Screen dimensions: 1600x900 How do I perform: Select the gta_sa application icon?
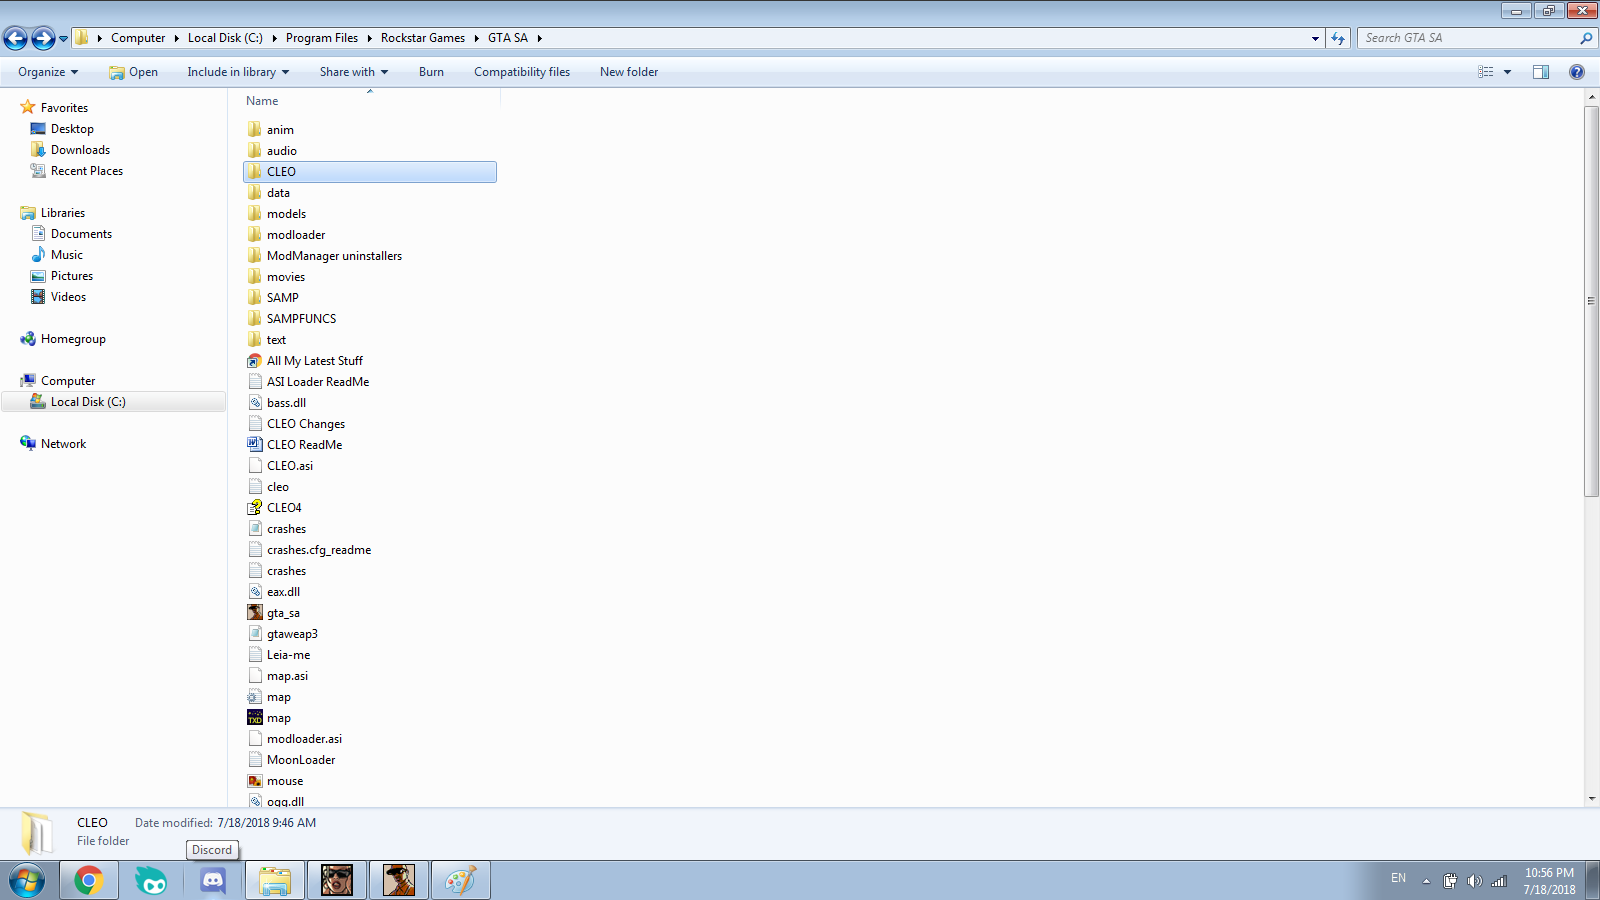[x=255, y=613]
